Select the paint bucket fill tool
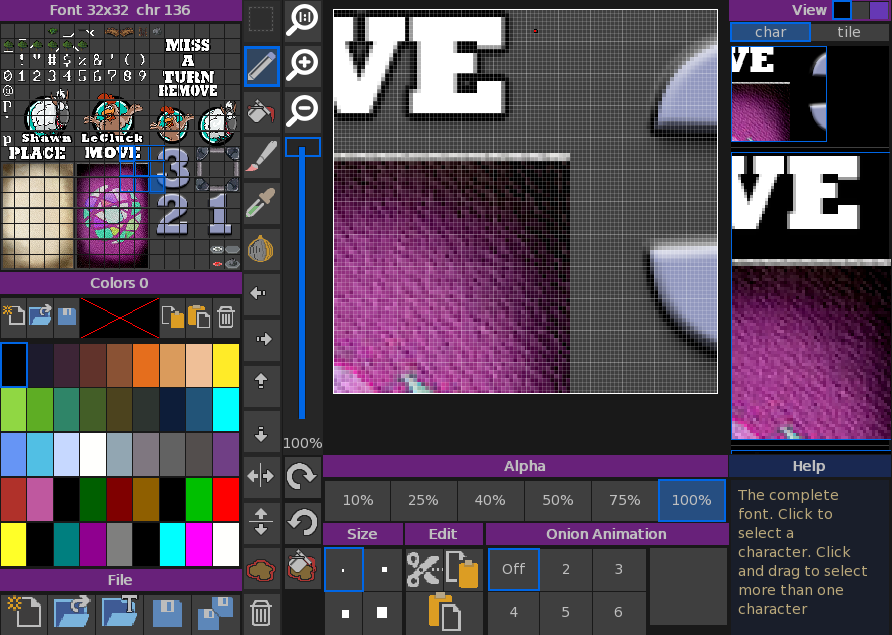Viewport: 892px width, 635px height. coord(262,112)
